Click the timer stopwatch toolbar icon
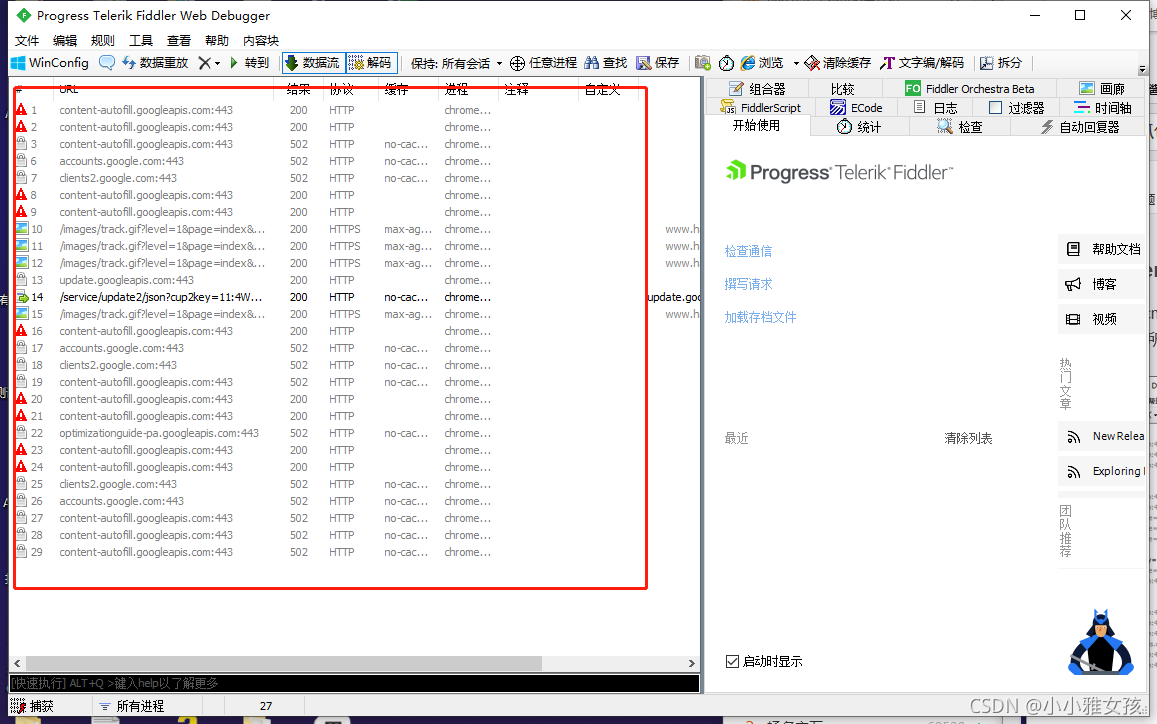 click(x=726, y=63)
